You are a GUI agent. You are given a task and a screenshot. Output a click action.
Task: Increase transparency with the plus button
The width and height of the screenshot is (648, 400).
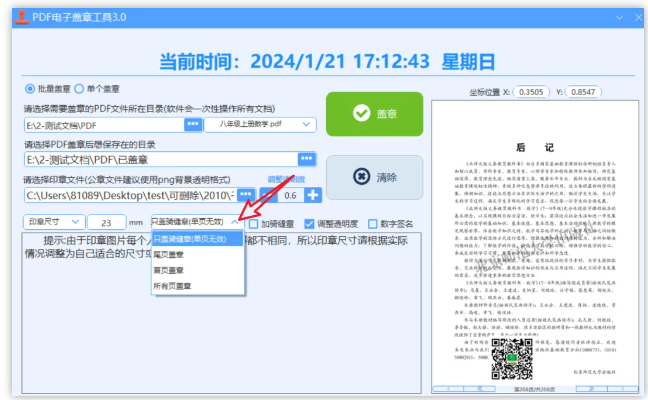tap(313, 195)
